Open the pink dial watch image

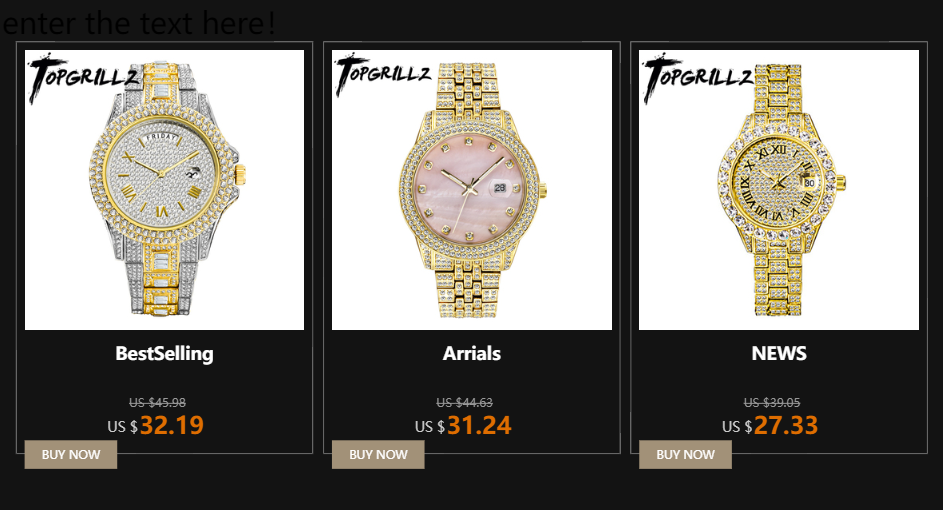472,190
